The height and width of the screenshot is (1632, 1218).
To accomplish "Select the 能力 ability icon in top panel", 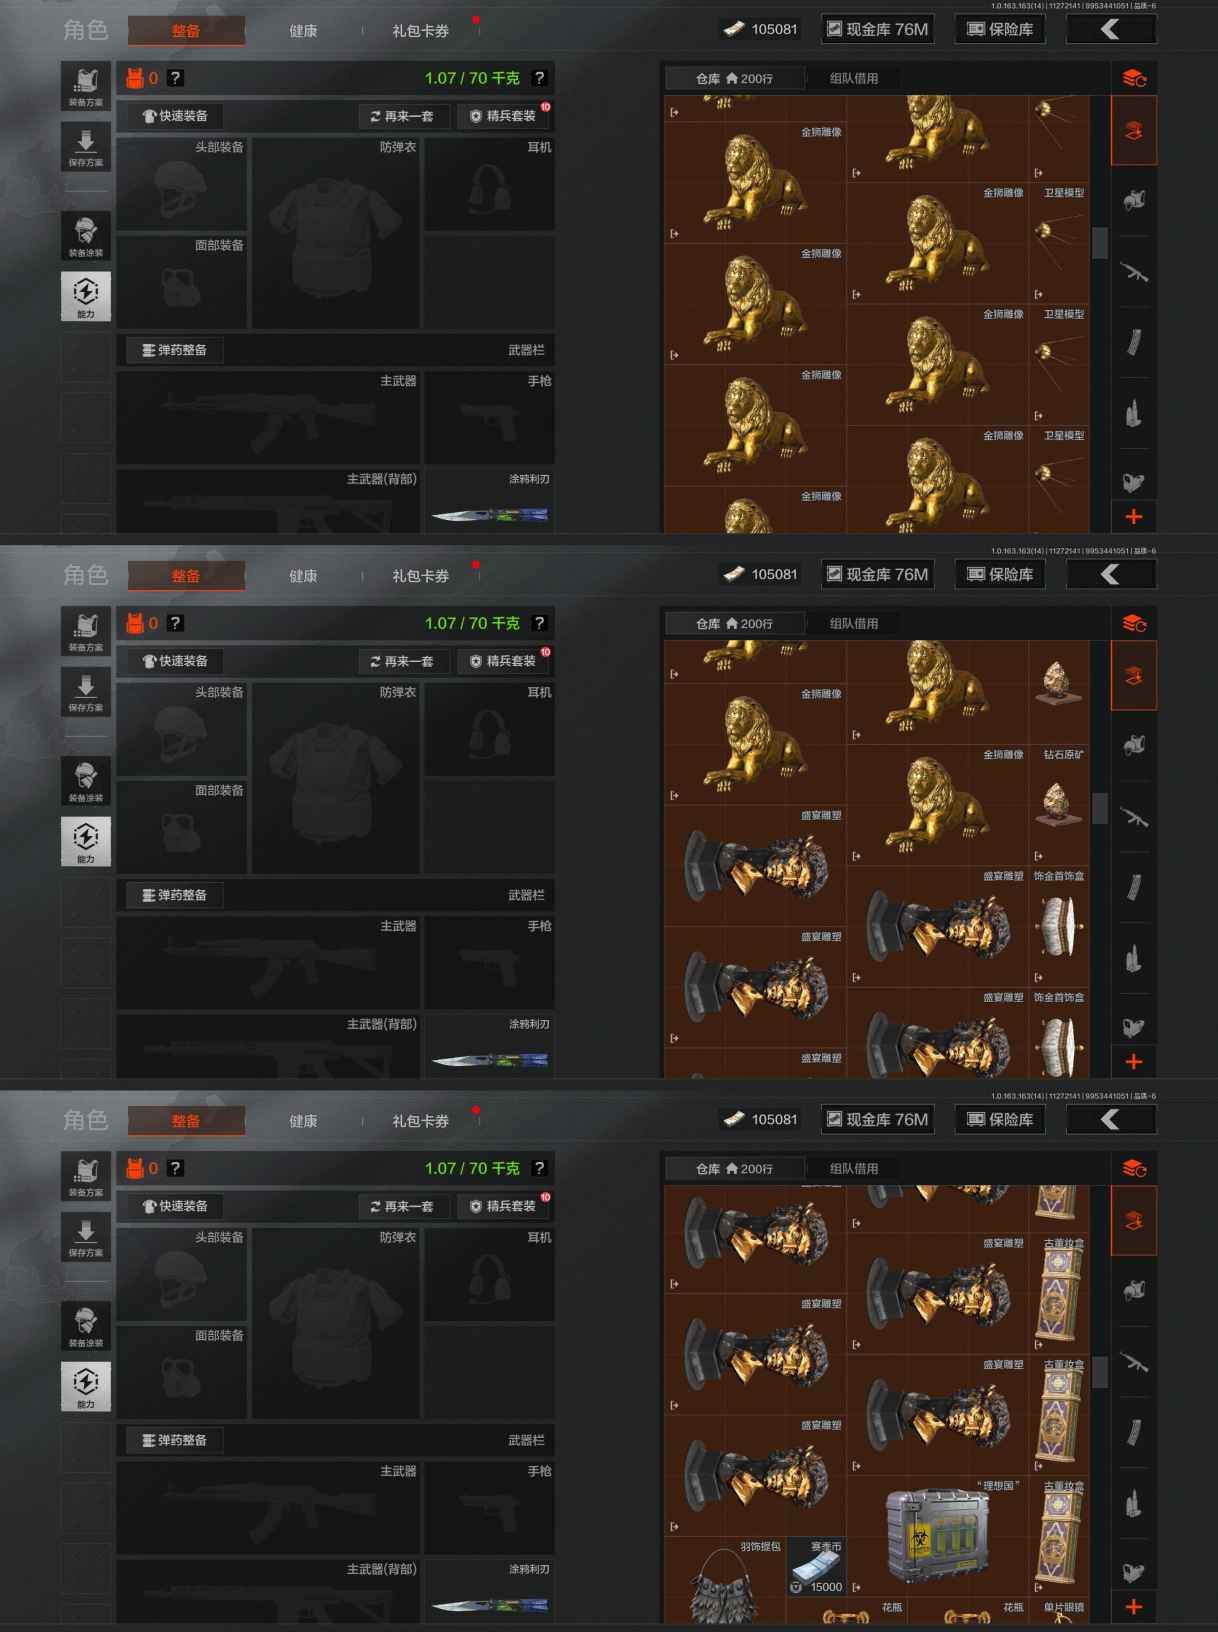I will click(x=86, y=296).
